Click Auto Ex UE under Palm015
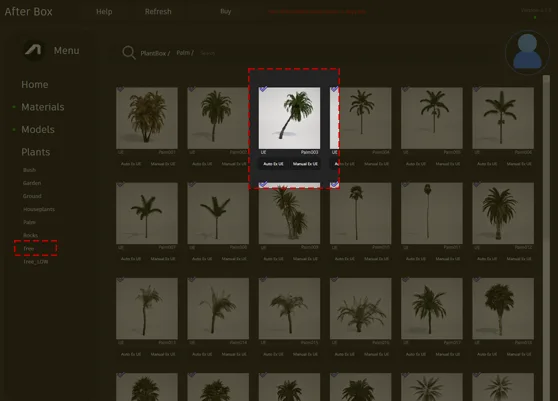558x401 pixels. click(x=273, y=354)
